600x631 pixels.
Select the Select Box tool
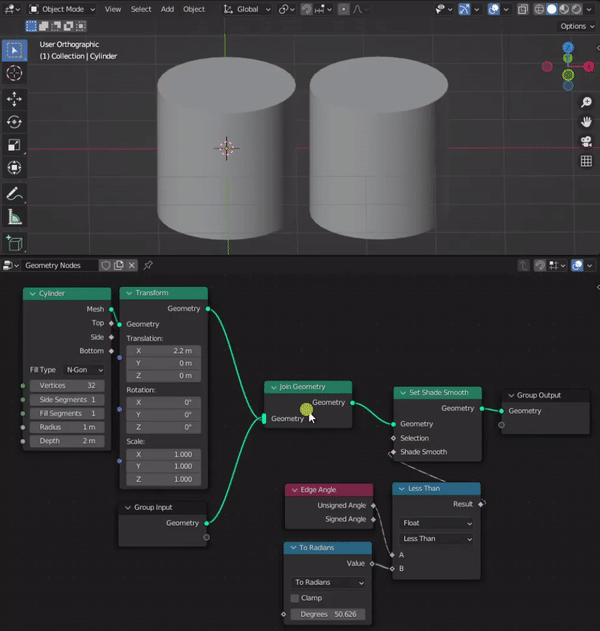(x=14, y=50)
